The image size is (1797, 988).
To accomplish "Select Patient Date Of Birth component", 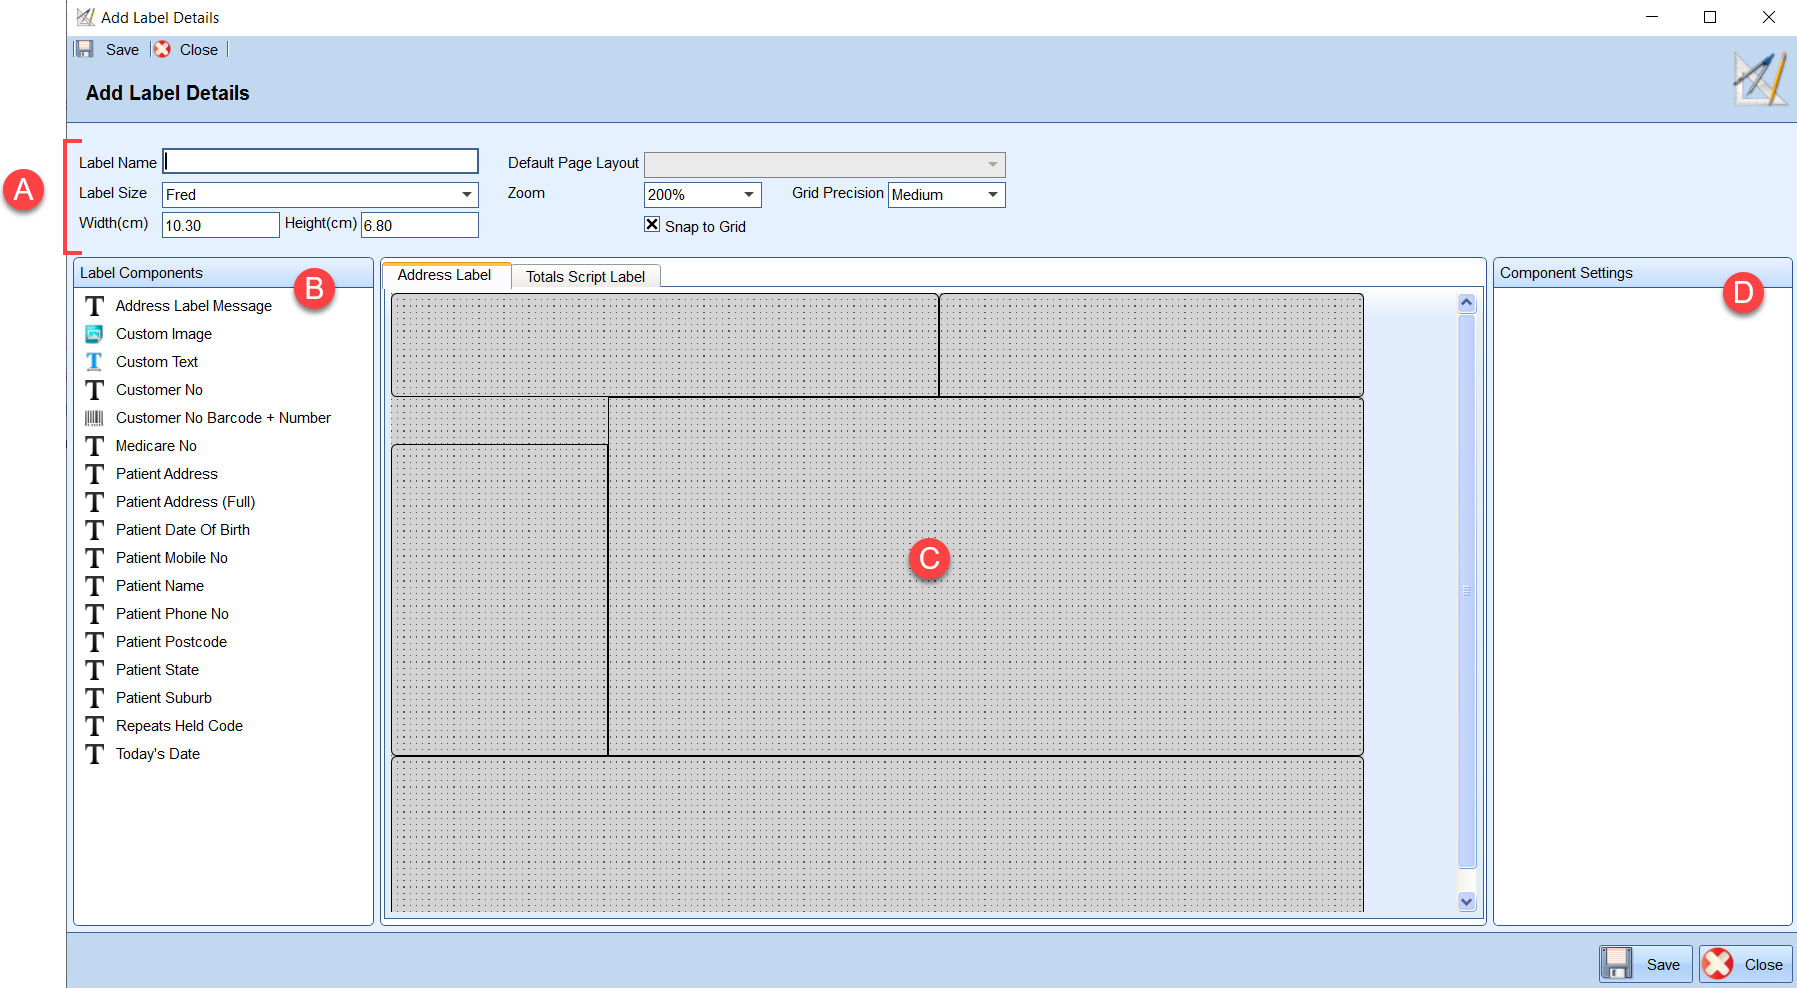I will tap(183, 530).
